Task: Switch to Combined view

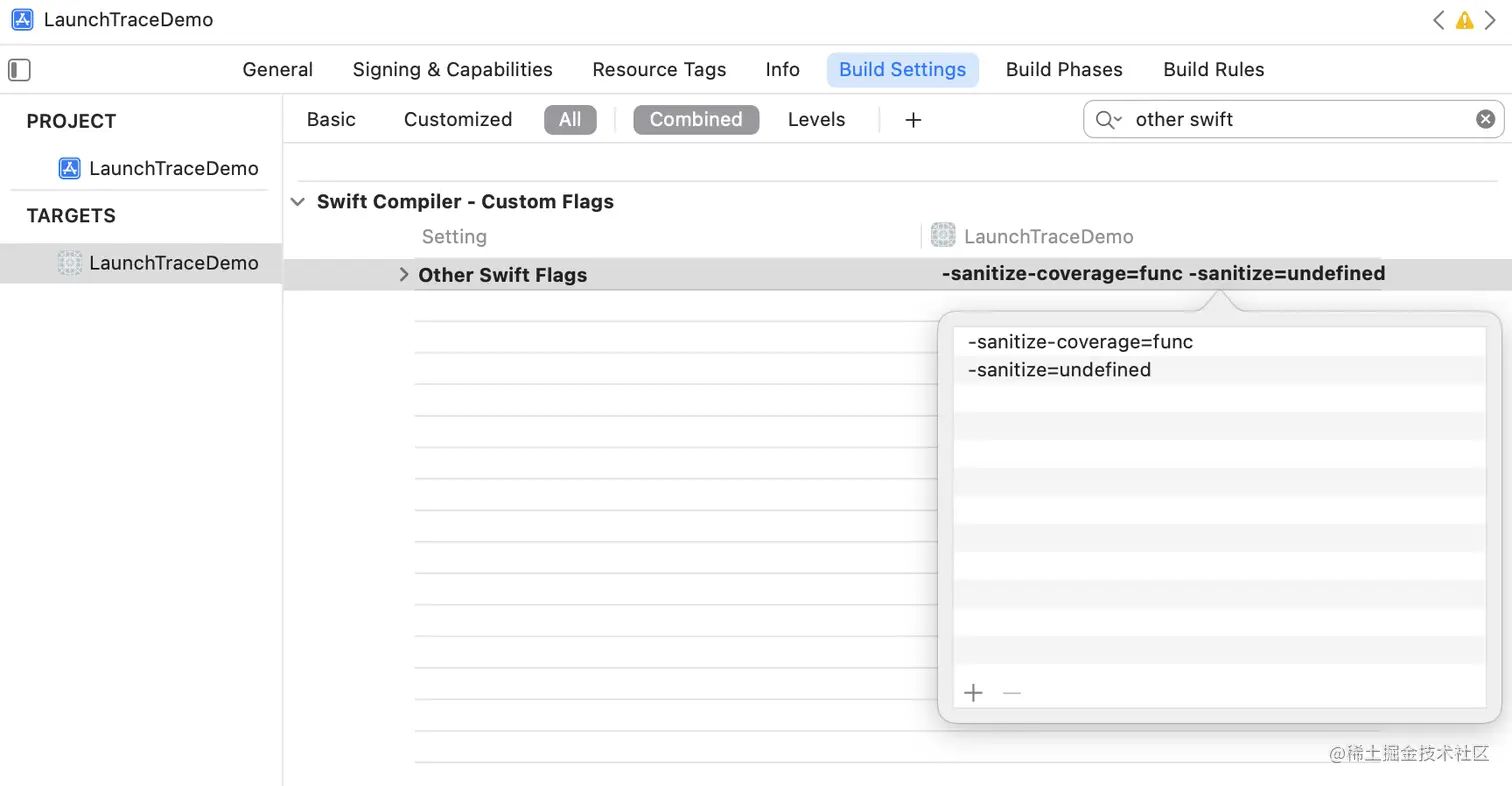Action: [x=696, y=120]
